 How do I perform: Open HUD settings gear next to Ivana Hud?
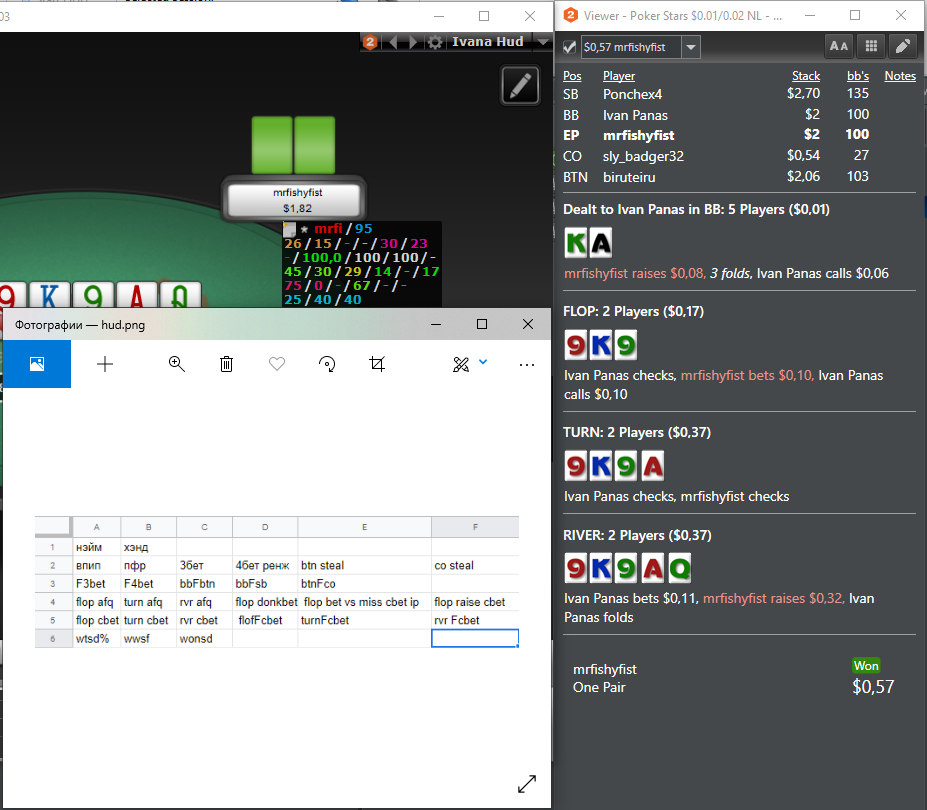coord(435,42)
